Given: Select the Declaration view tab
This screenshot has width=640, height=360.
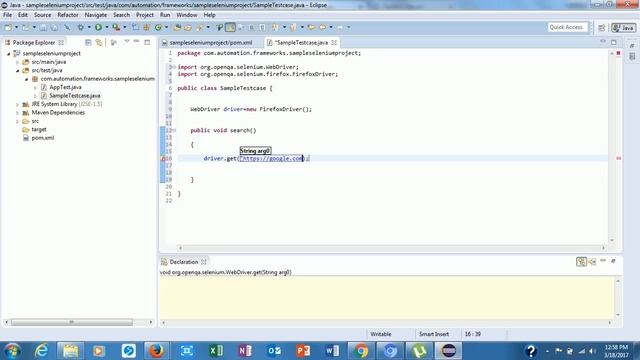Looking at the screenshot, I should coord(184,262).
